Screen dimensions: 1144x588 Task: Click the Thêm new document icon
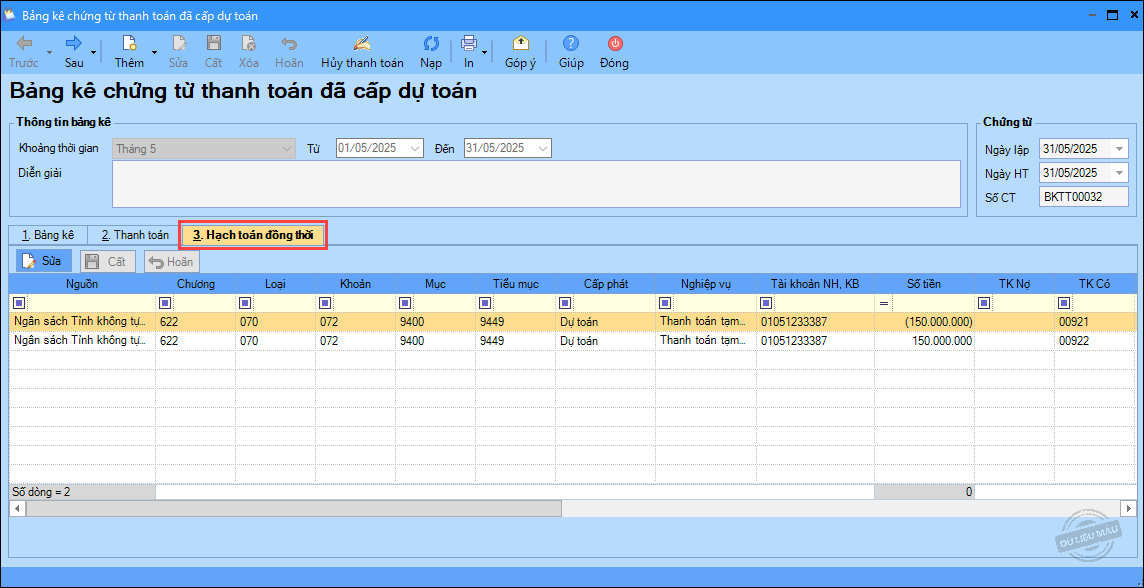[129, 44]
